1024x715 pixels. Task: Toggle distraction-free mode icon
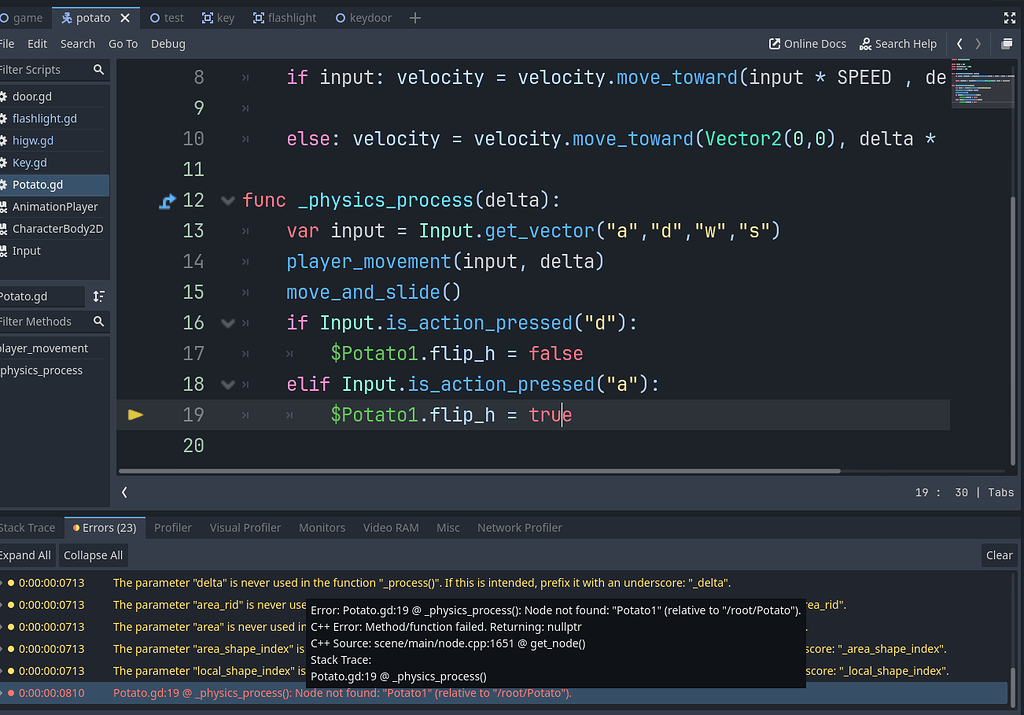tap(1007, 16)
